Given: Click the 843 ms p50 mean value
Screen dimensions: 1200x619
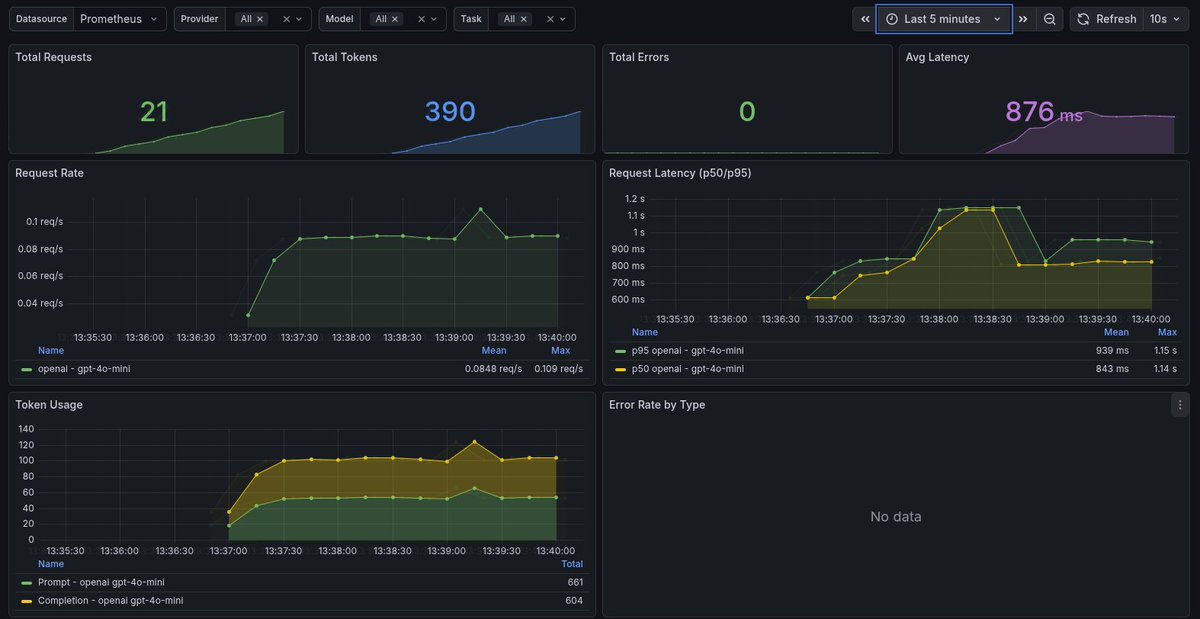Looking at the screenshot, I should (x=1112, y=369).
